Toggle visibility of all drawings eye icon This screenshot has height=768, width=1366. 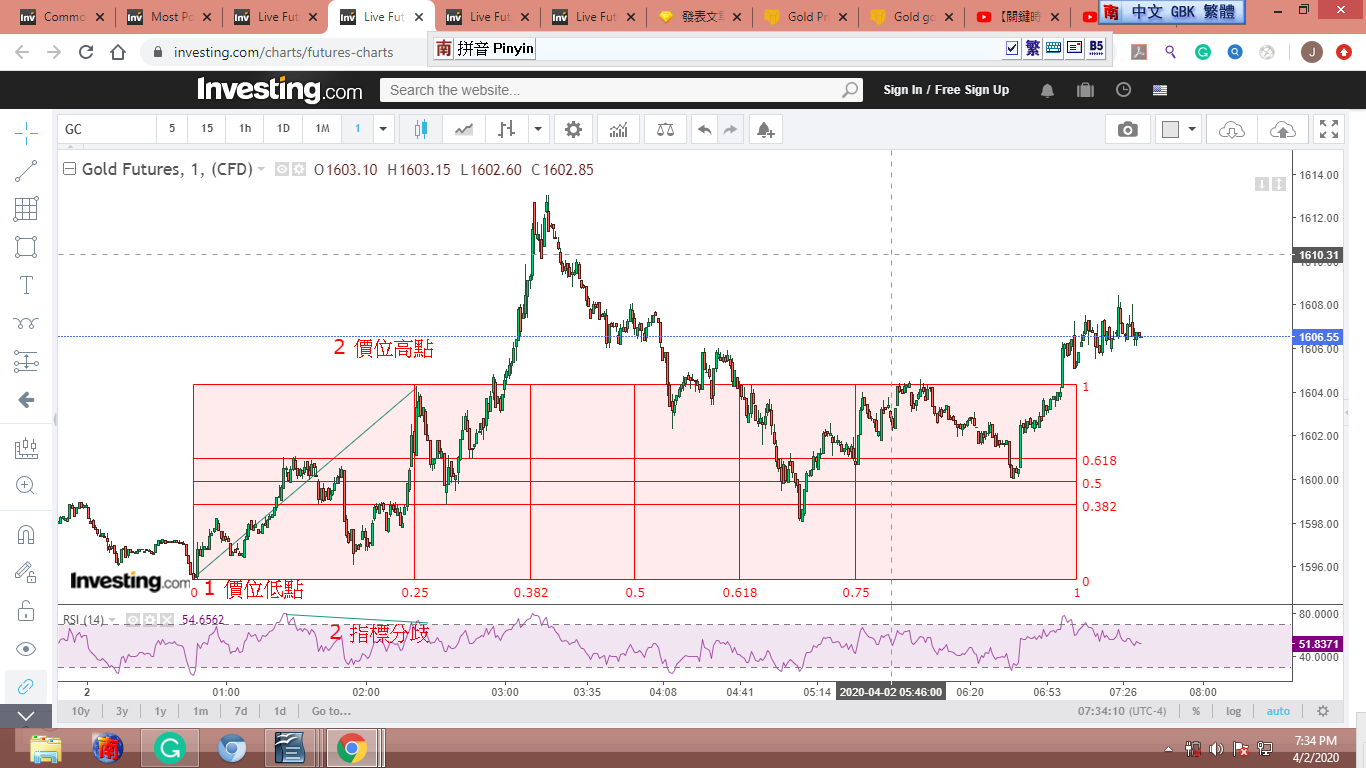coord(26,649)
